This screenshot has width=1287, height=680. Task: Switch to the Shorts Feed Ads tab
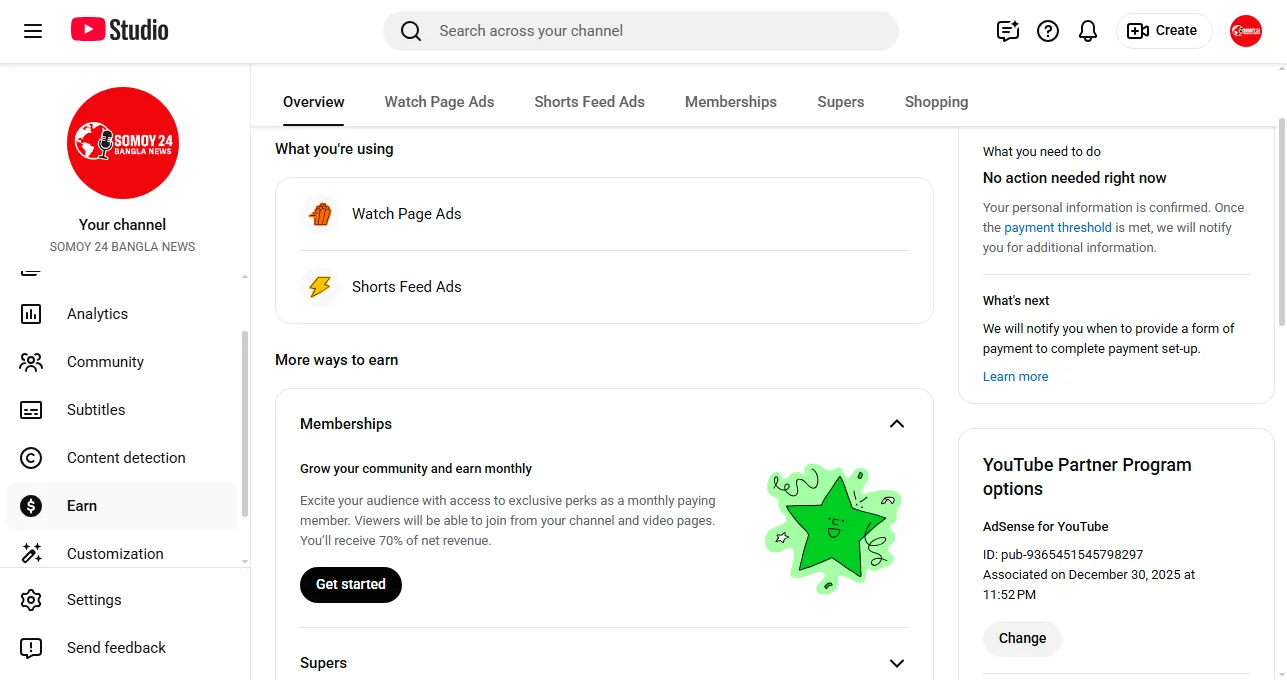(x=590, y=102)
